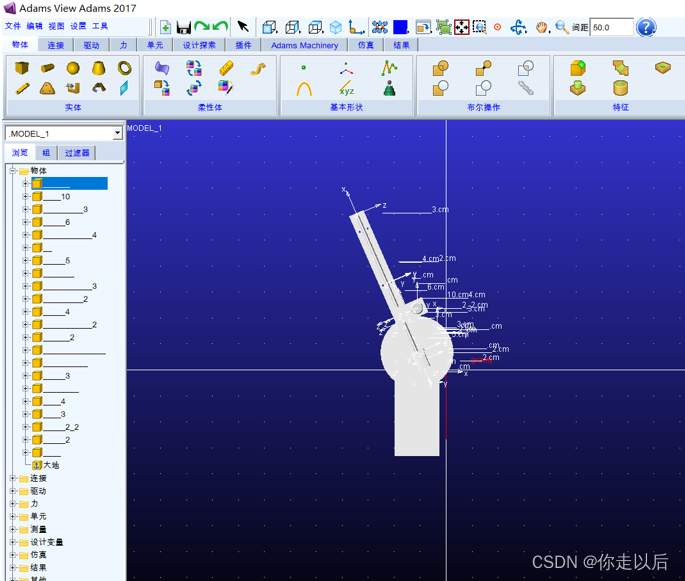Expand the 力 tree folder
Screen dimensions: 685x581
(x=13, y=504)
